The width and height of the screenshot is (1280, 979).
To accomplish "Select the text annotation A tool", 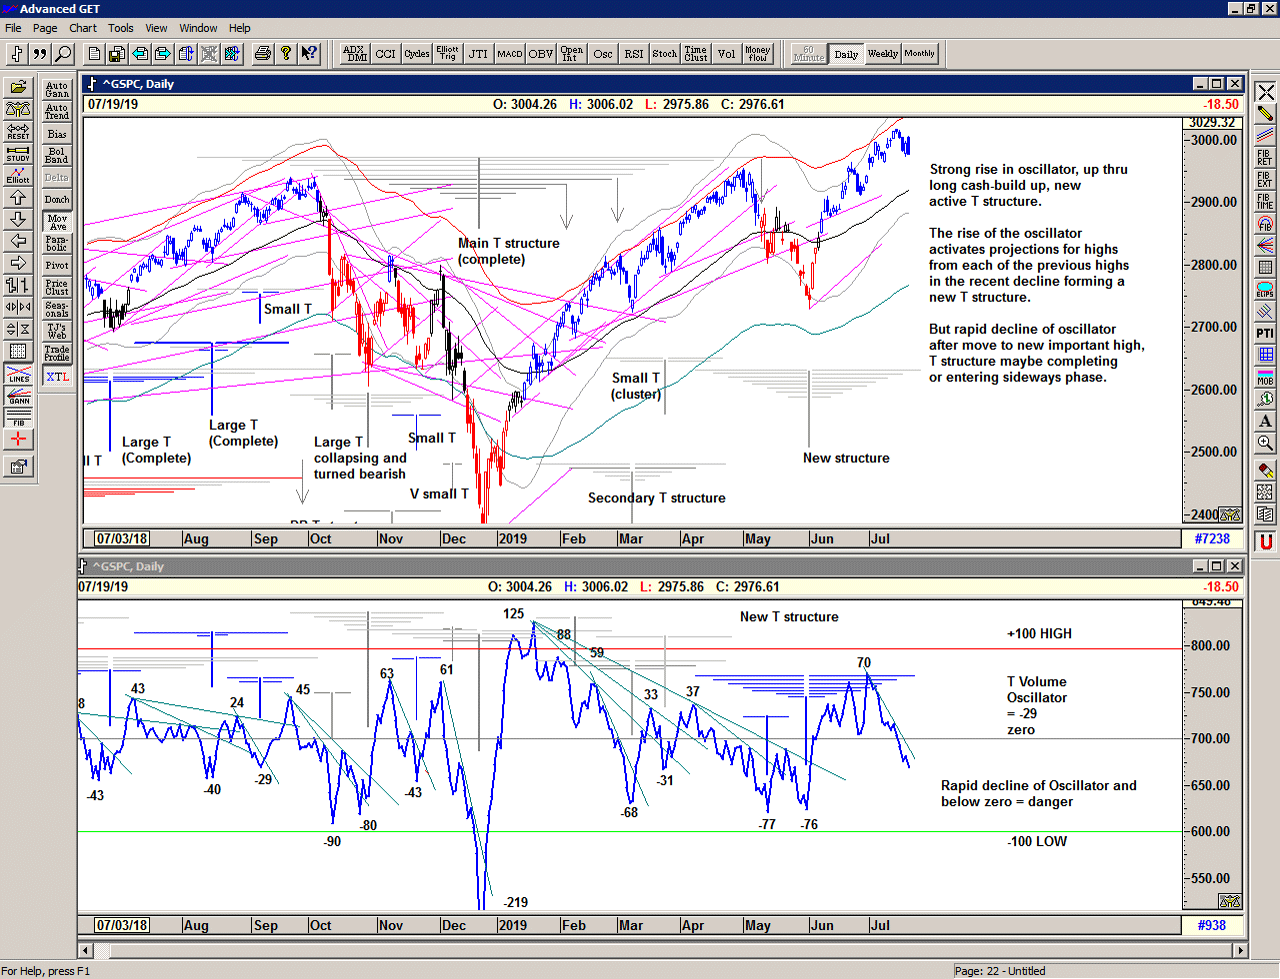I will 1265,421.
